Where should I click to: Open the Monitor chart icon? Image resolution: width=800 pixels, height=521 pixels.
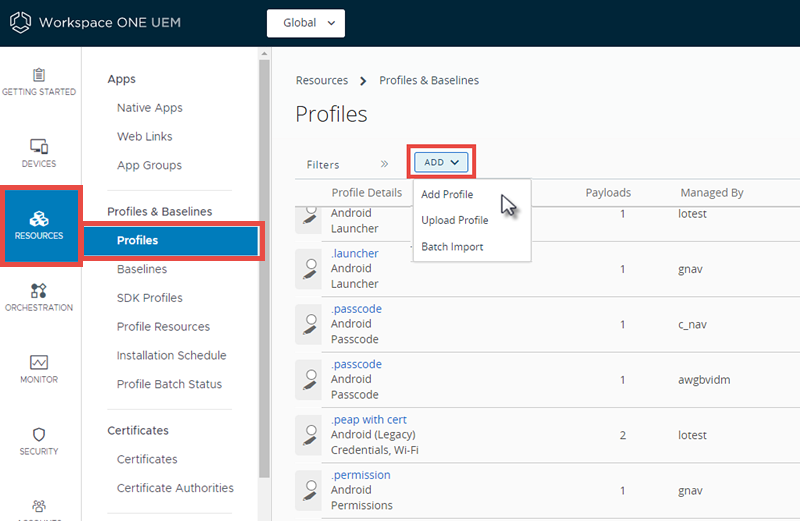[x=39, y=362]
